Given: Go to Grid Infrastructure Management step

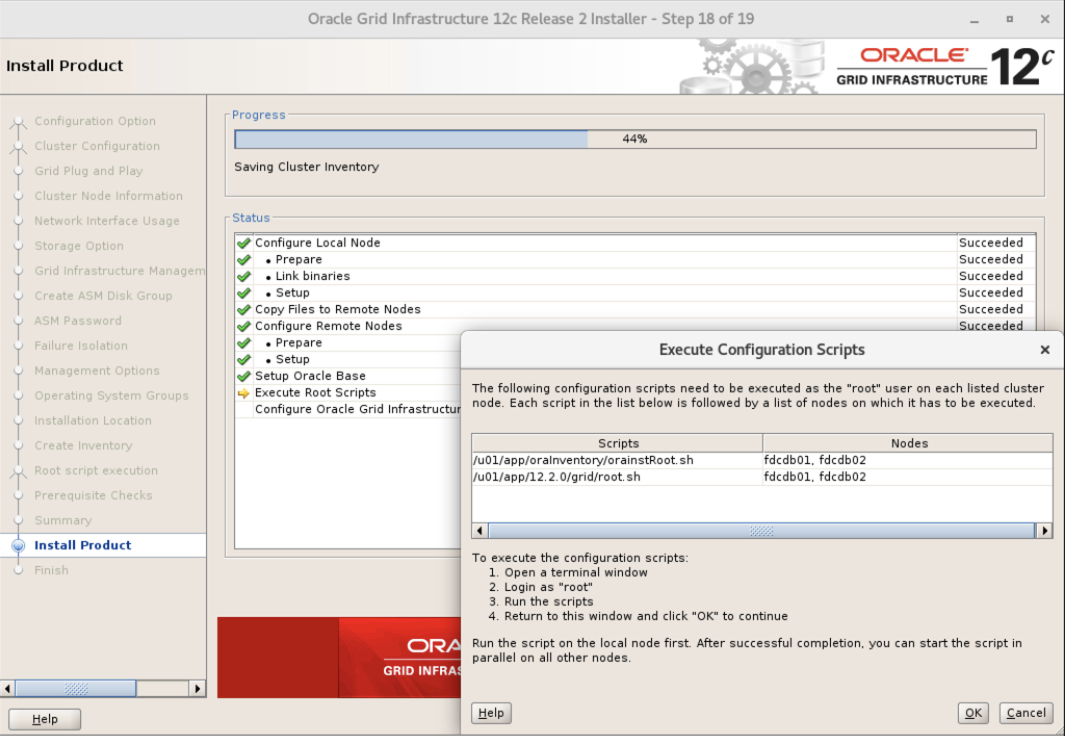Looking at the screenshot, I should [120, 271].
